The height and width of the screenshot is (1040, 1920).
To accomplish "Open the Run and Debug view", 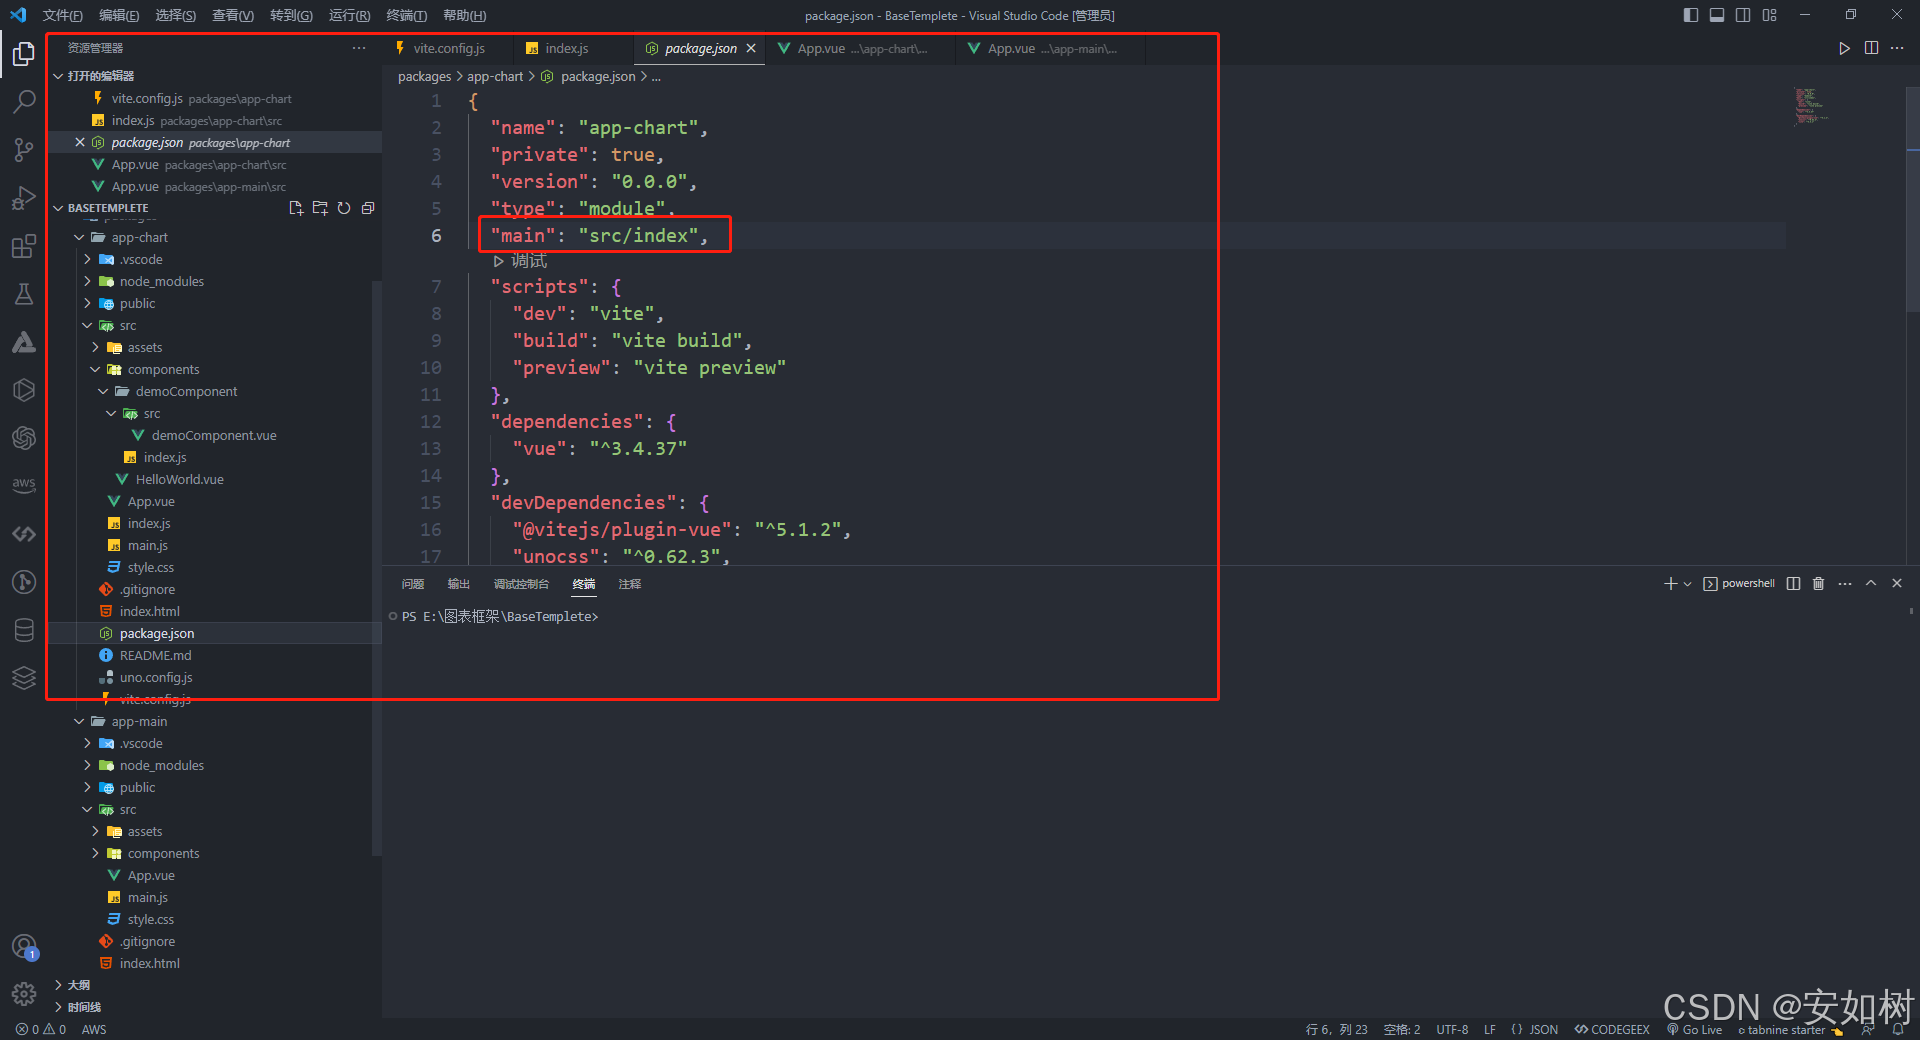I will tap(24, 197).
